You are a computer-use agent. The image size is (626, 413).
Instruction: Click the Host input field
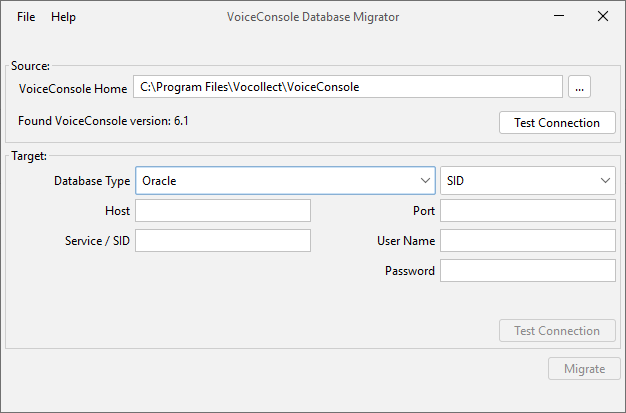coord(222,211)
